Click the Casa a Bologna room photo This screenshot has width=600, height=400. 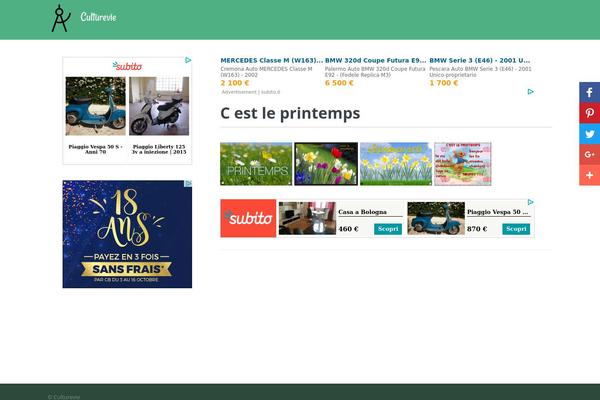(x=307, y=218)
